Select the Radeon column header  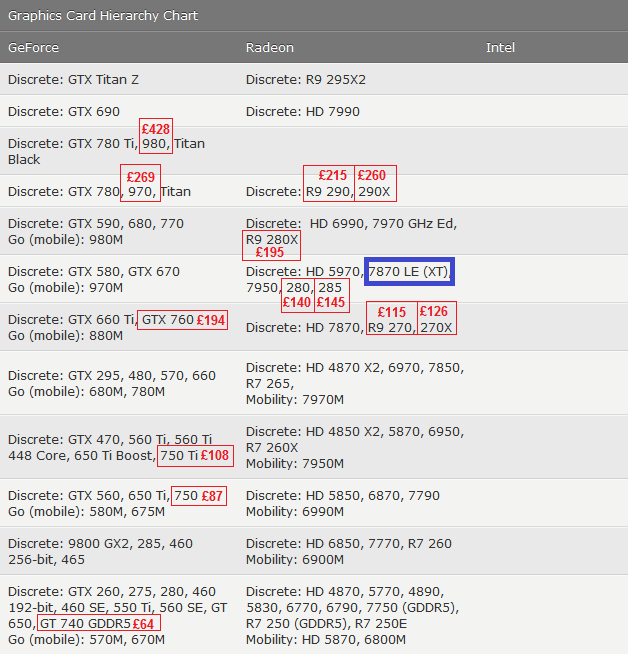(x=270, y=48)
